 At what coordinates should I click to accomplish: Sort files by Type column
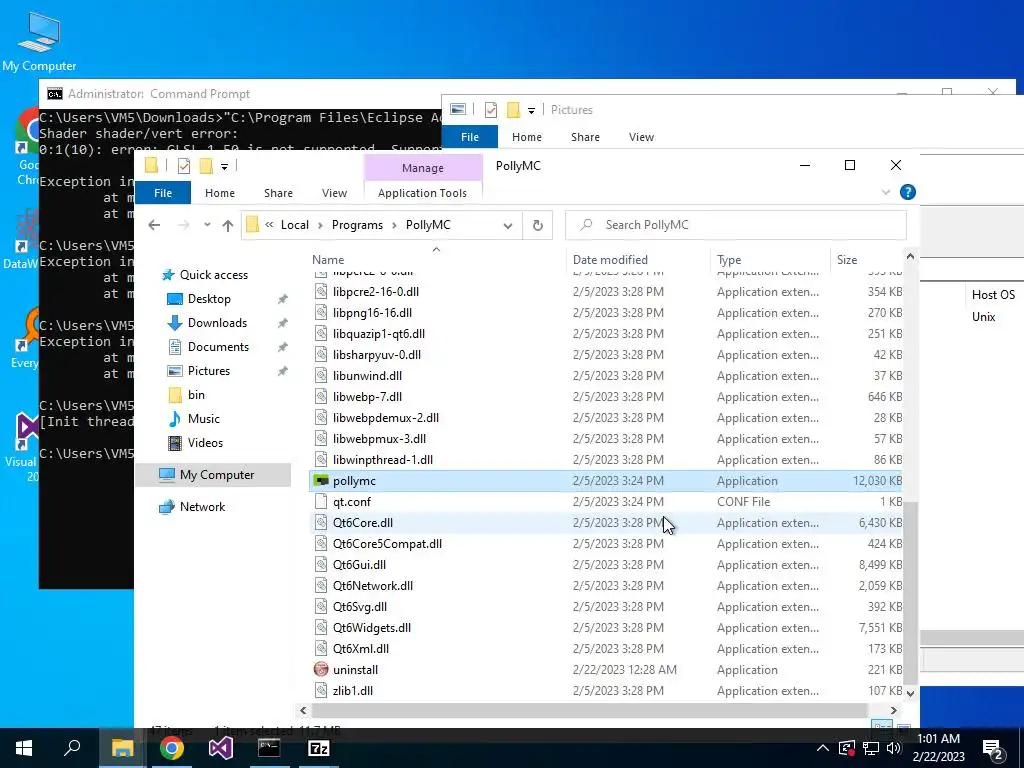(x=769, y=260)
